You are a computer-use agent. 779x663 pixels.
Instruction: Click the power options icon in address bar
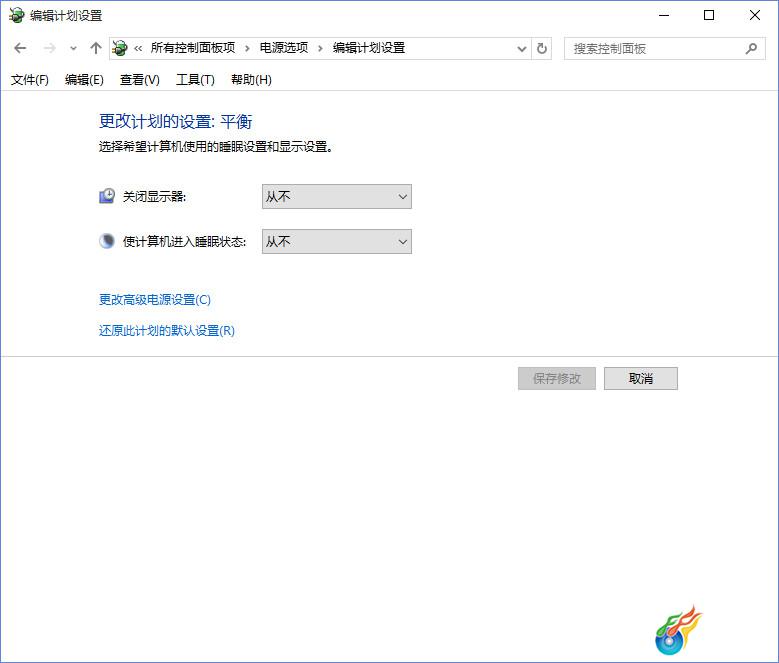click(120, 48)
